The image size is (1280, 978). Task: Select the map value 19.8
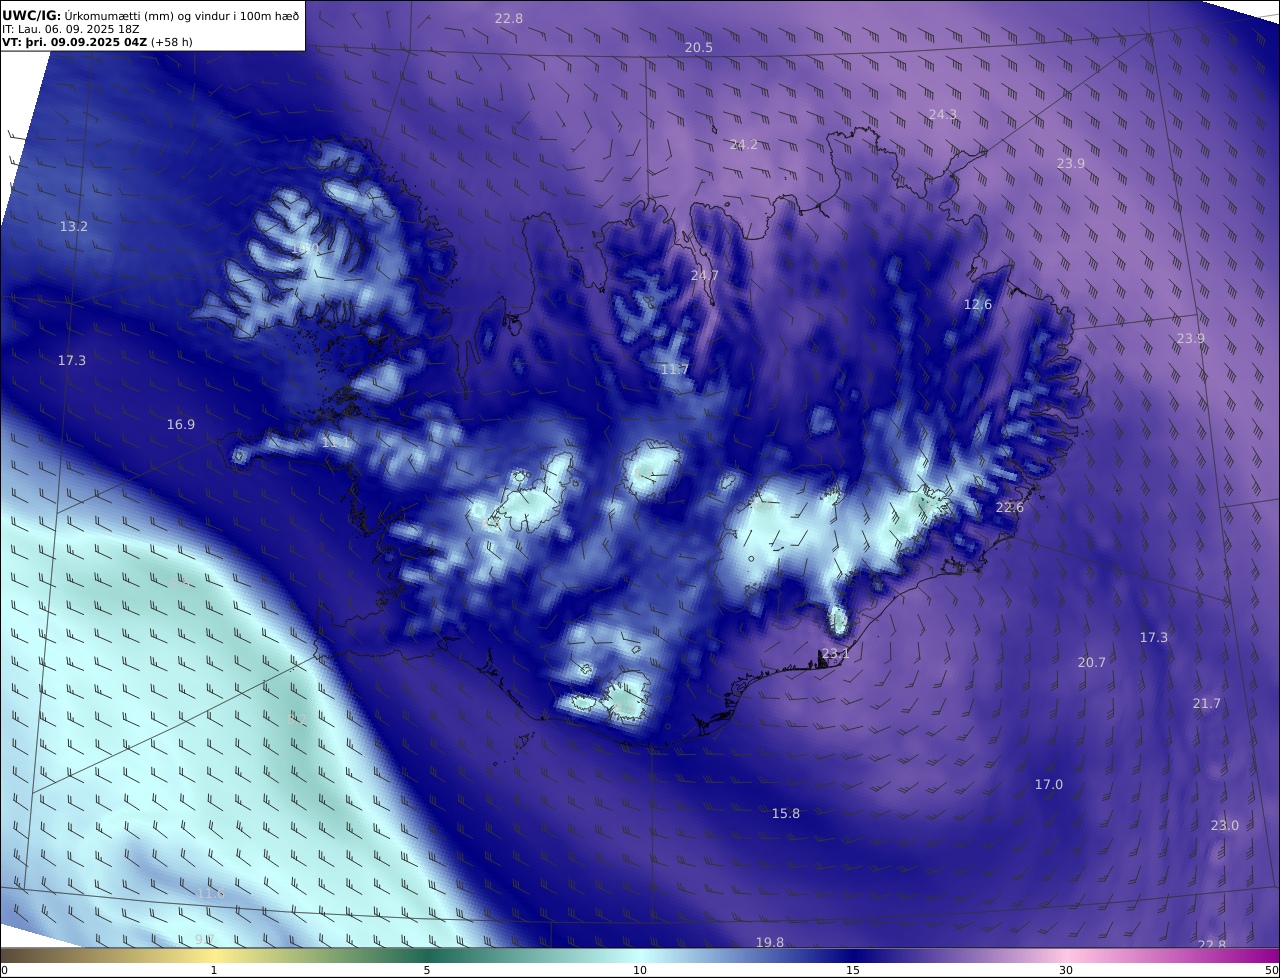(x=770, y=943)
